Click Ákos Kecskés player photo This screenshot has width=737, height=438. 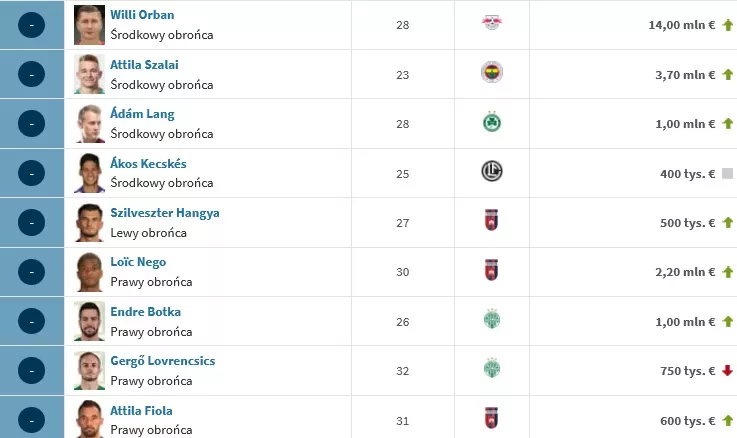(x=89, y=173)
